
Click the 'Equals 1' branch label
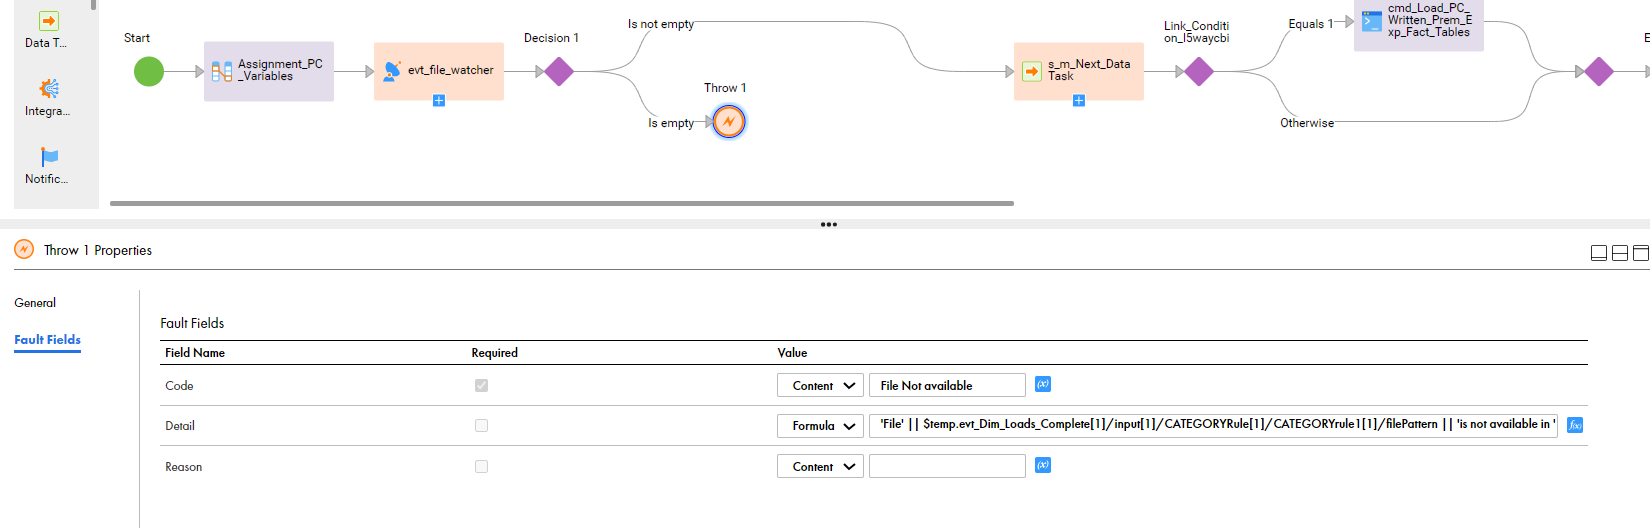tap(1311, 24)
